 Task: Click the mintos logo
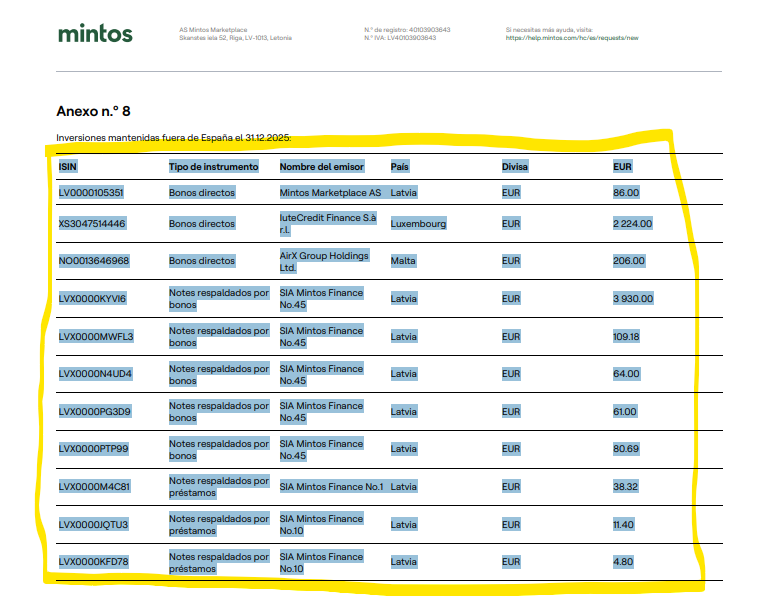pos(95,33)
